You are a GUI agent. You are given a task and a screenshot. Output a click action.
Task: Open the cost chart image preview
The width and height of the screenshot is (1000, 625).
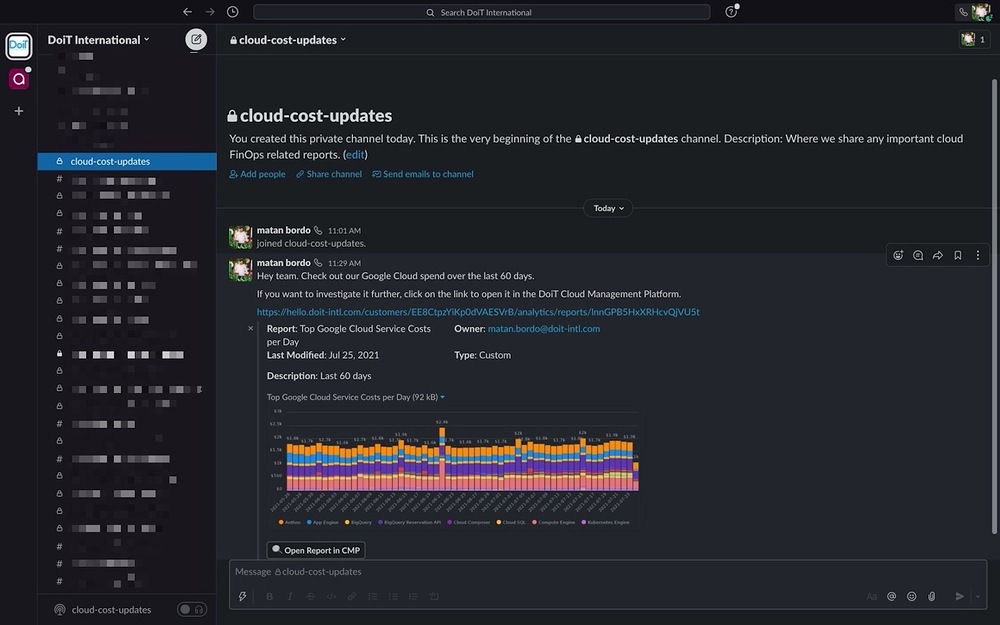tap(454, 468)
